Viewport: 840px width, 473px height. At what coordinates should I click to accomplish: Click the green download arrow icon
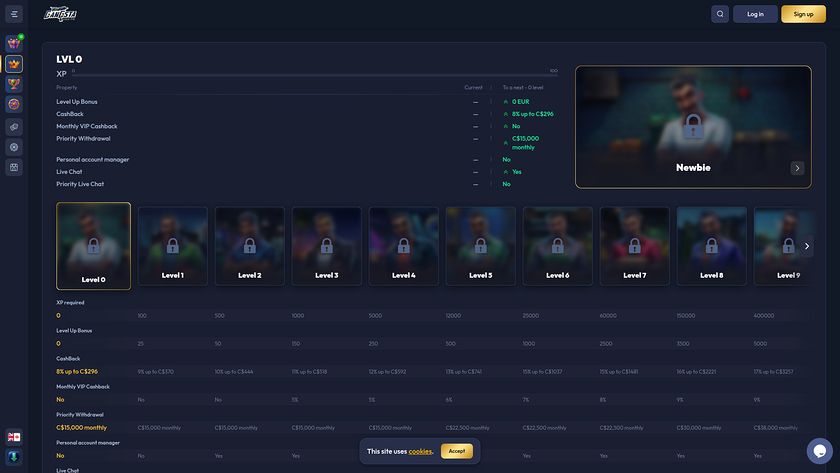[x=14, y=457]
